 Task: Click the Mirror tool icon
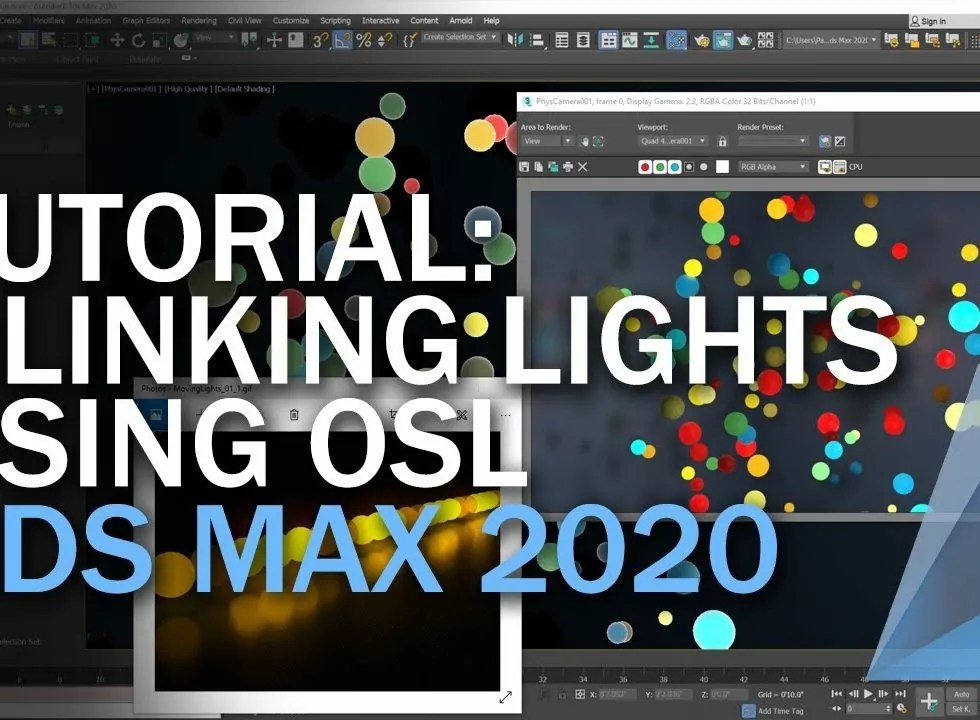coord(515,41)
